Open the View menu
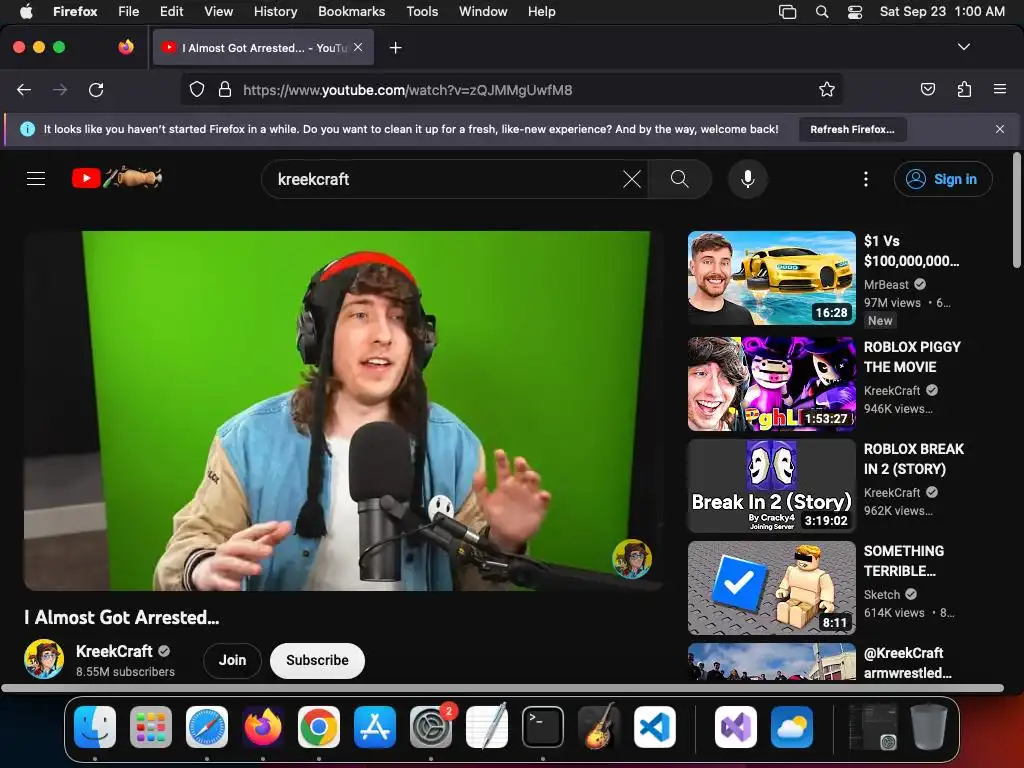This screenshot has height=768, width=1024. [218, 11]
